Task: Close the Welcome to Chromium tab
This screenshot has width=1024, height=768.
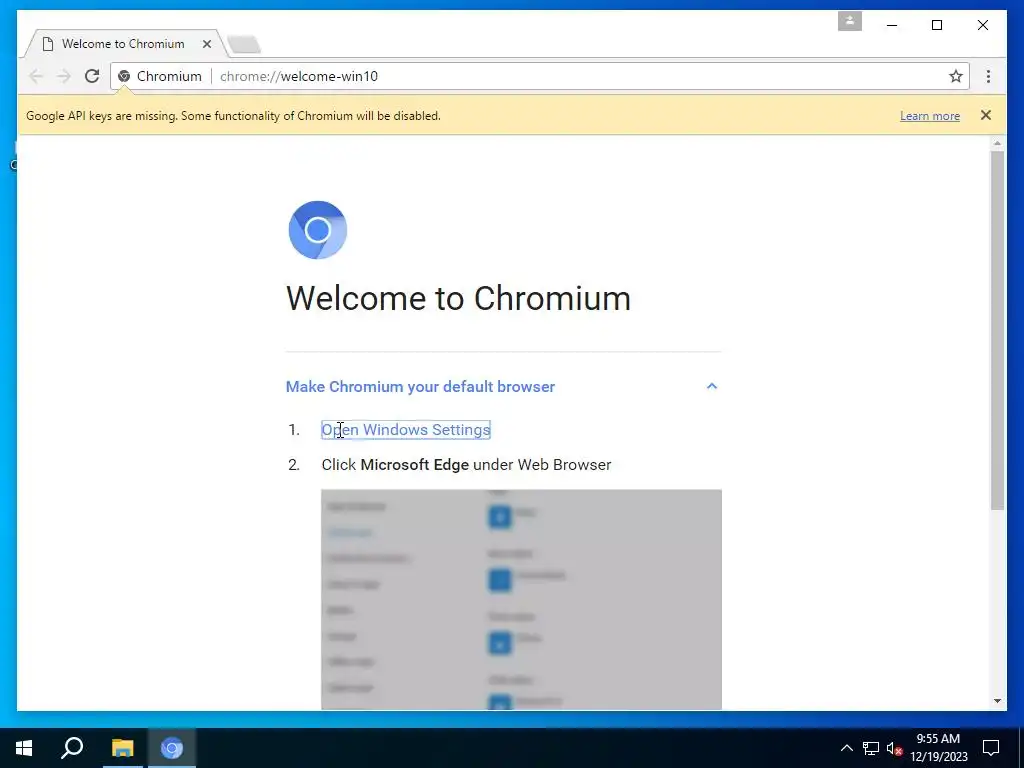Action: point(206,44)
